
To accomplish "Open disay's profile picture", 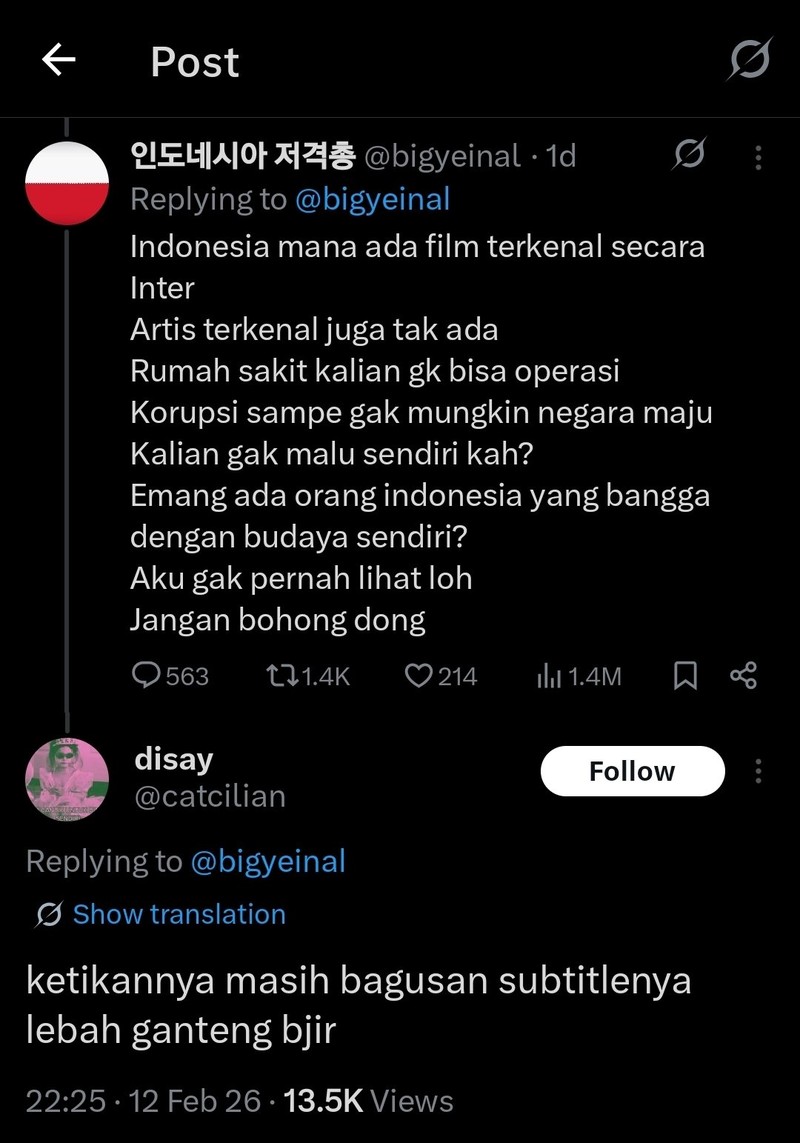I will [x=62, y=779].
